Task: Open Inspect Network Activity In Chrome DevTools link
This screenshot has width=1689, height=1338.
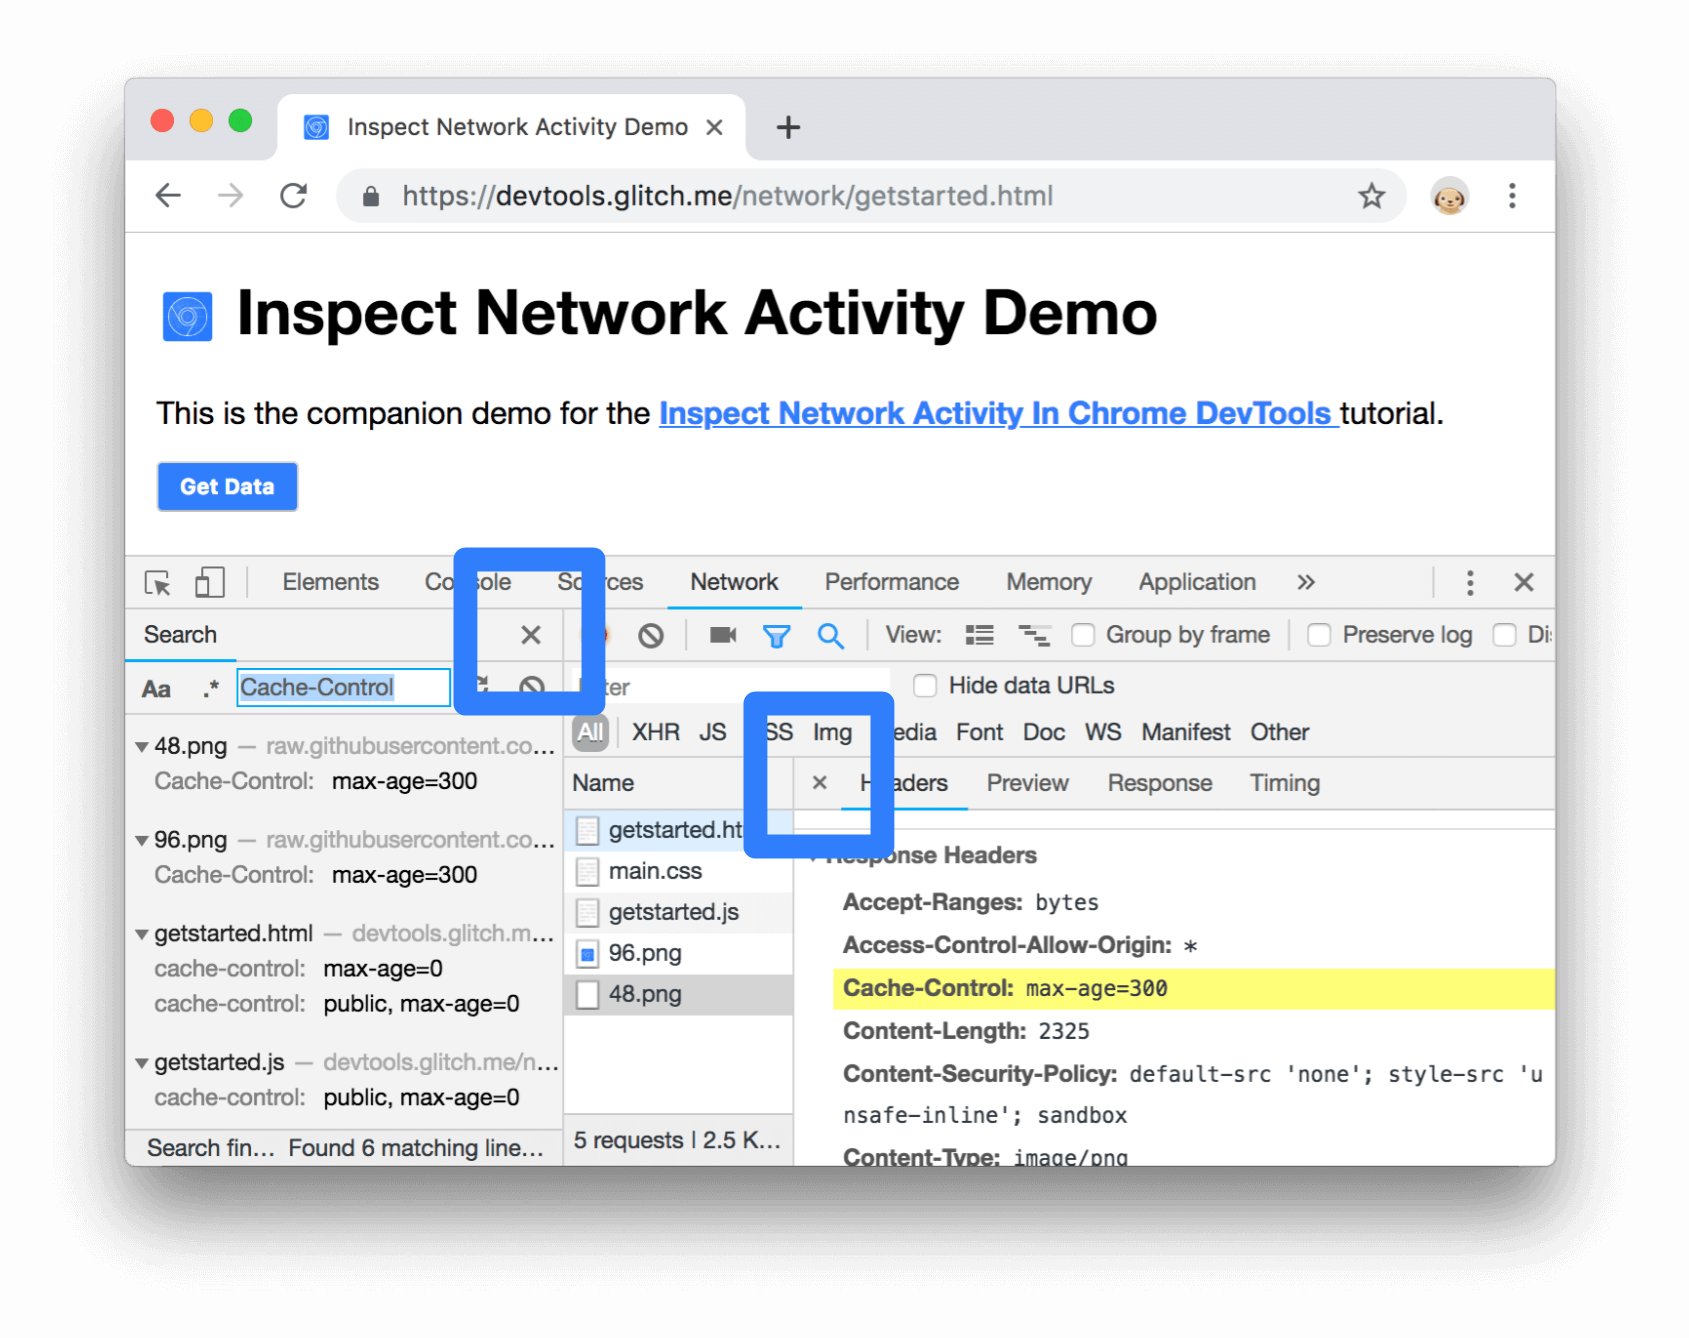Action: [x=997, y=413]
